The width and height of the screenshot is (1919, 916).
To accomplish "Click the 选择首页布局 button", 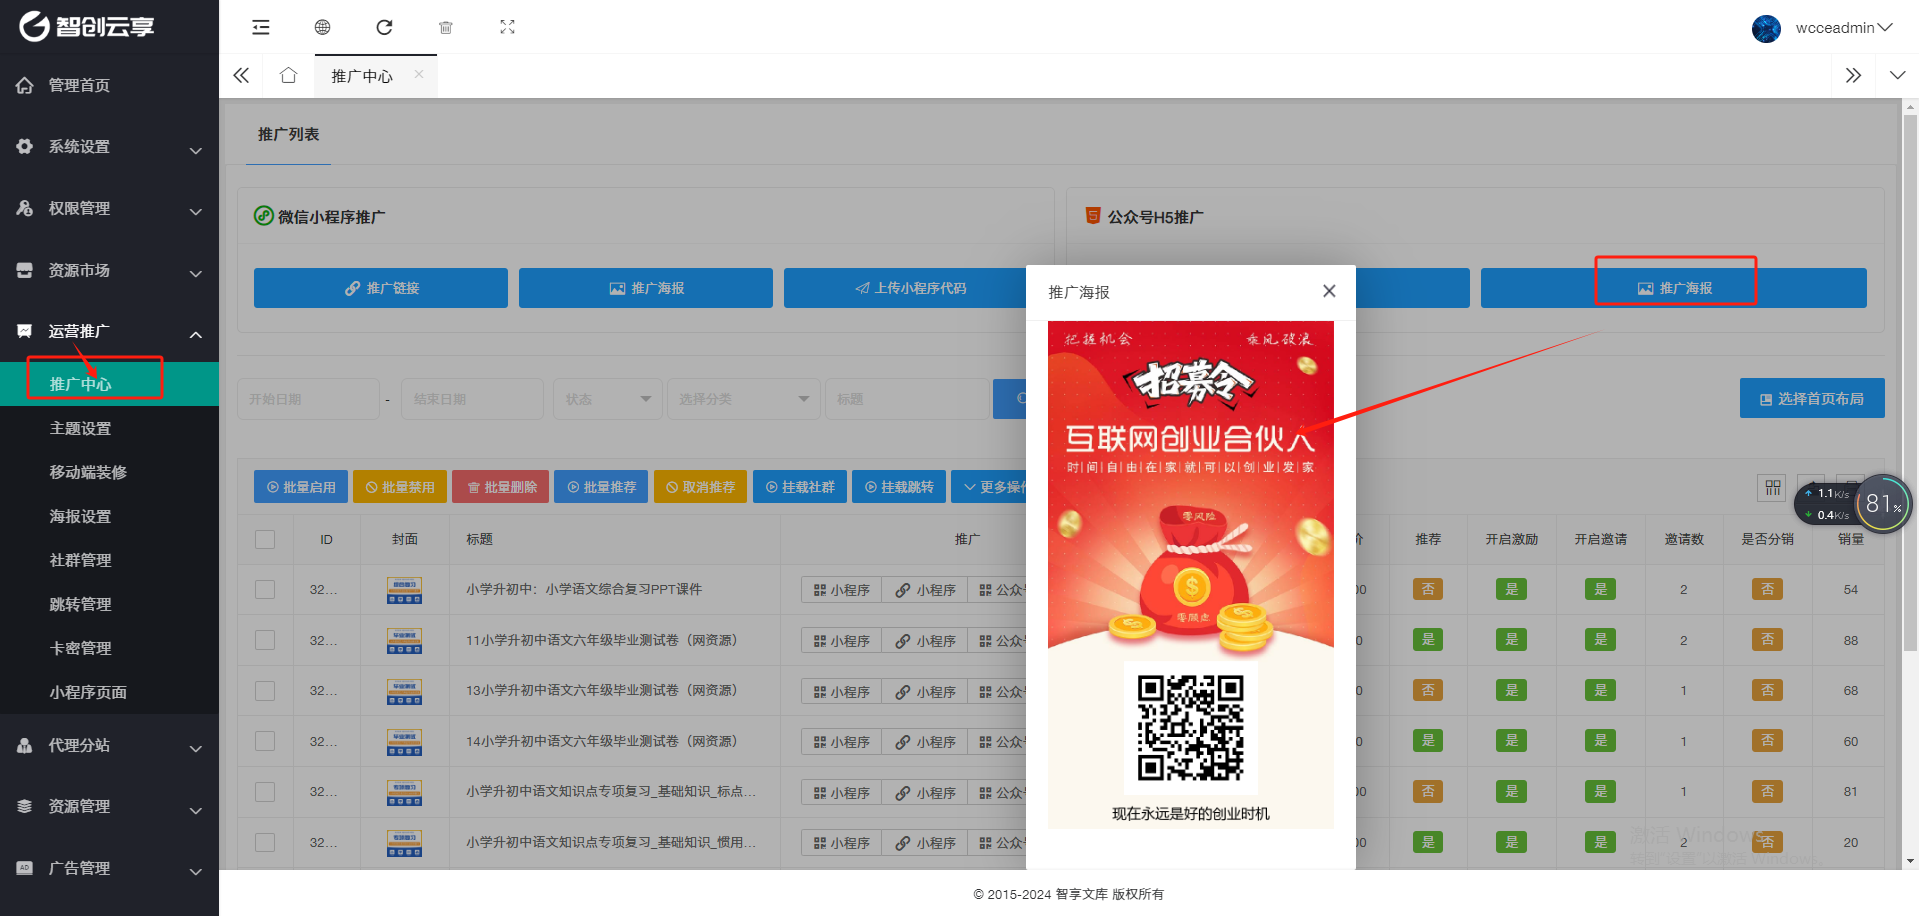I will pos(1812,398).
